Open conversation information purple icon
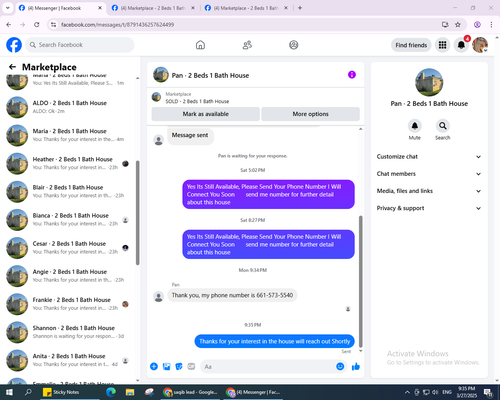 pos(352,75)
